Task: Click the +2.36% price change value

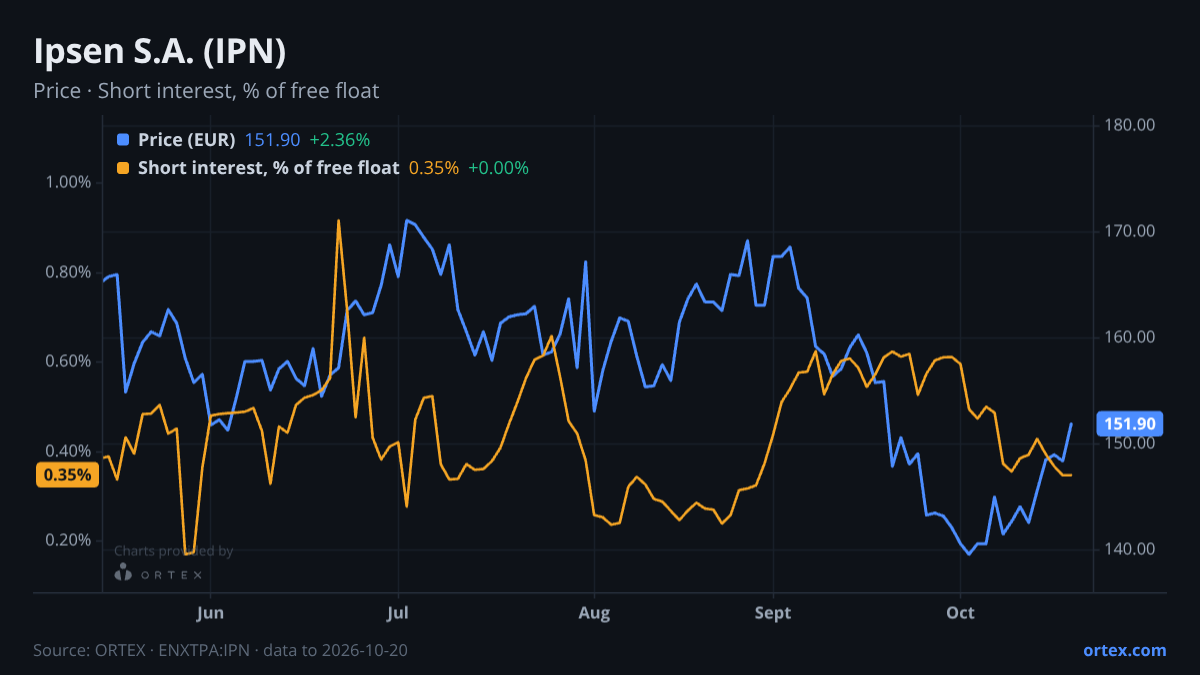Action: [340, 140]
